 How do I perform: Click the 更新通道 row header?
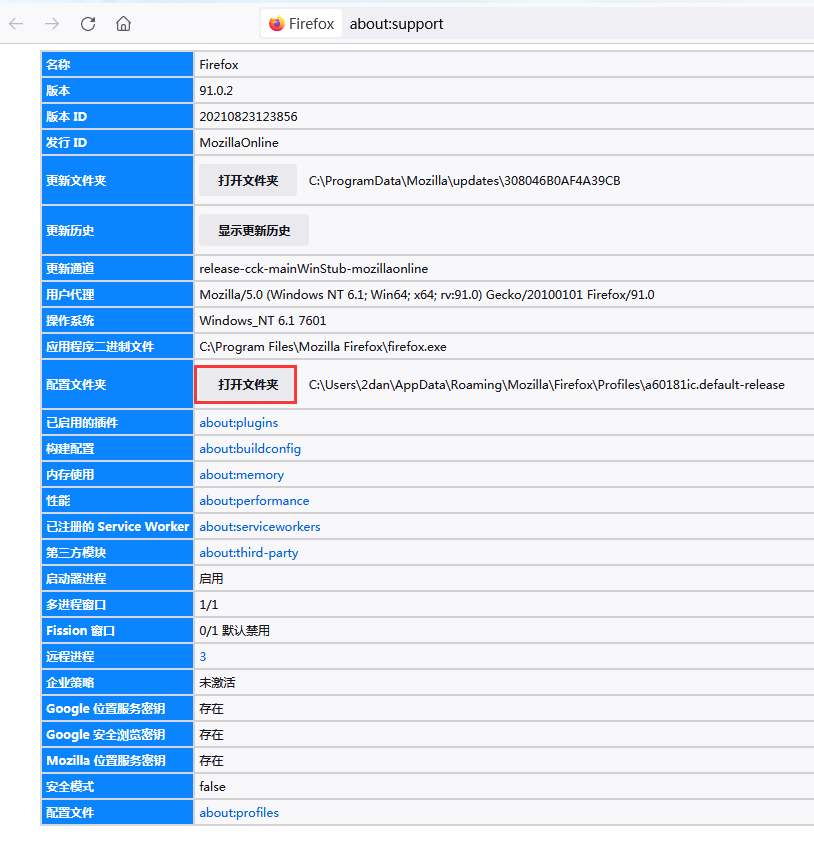[117, 269]
